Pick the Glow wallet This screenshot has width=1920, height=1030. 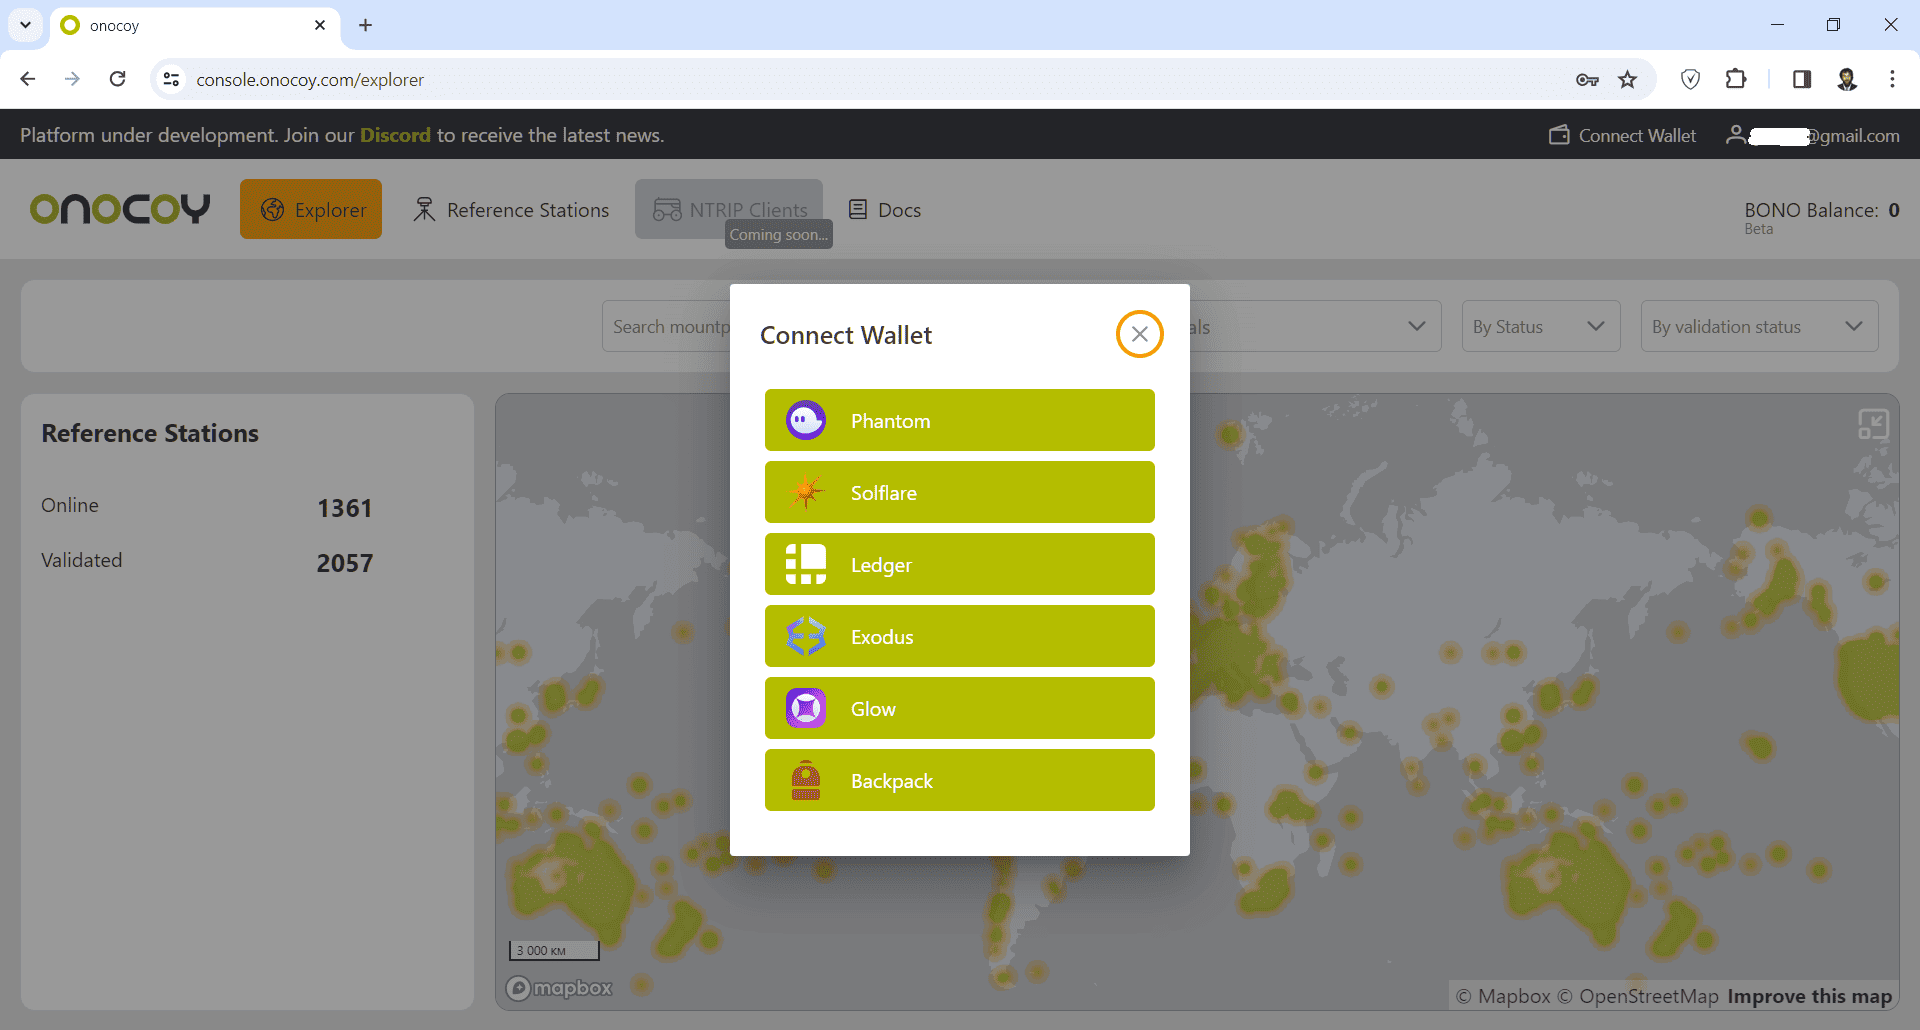tap(959, 708)
